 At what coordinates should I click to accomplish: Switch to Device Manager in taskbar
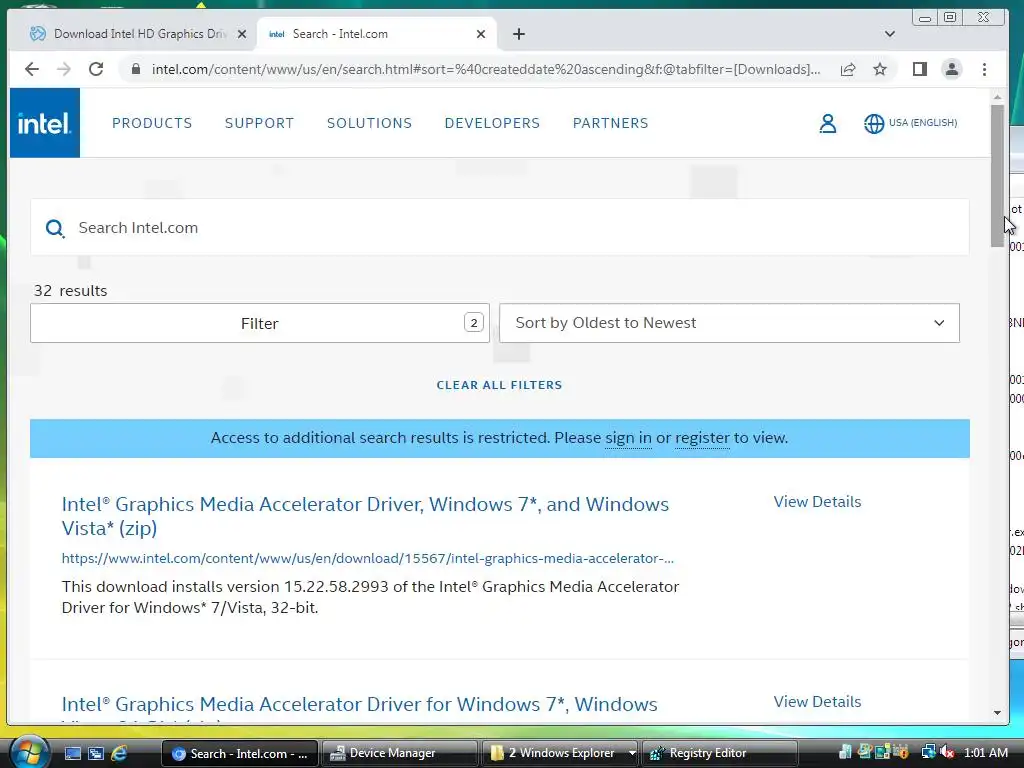[400, 753]
